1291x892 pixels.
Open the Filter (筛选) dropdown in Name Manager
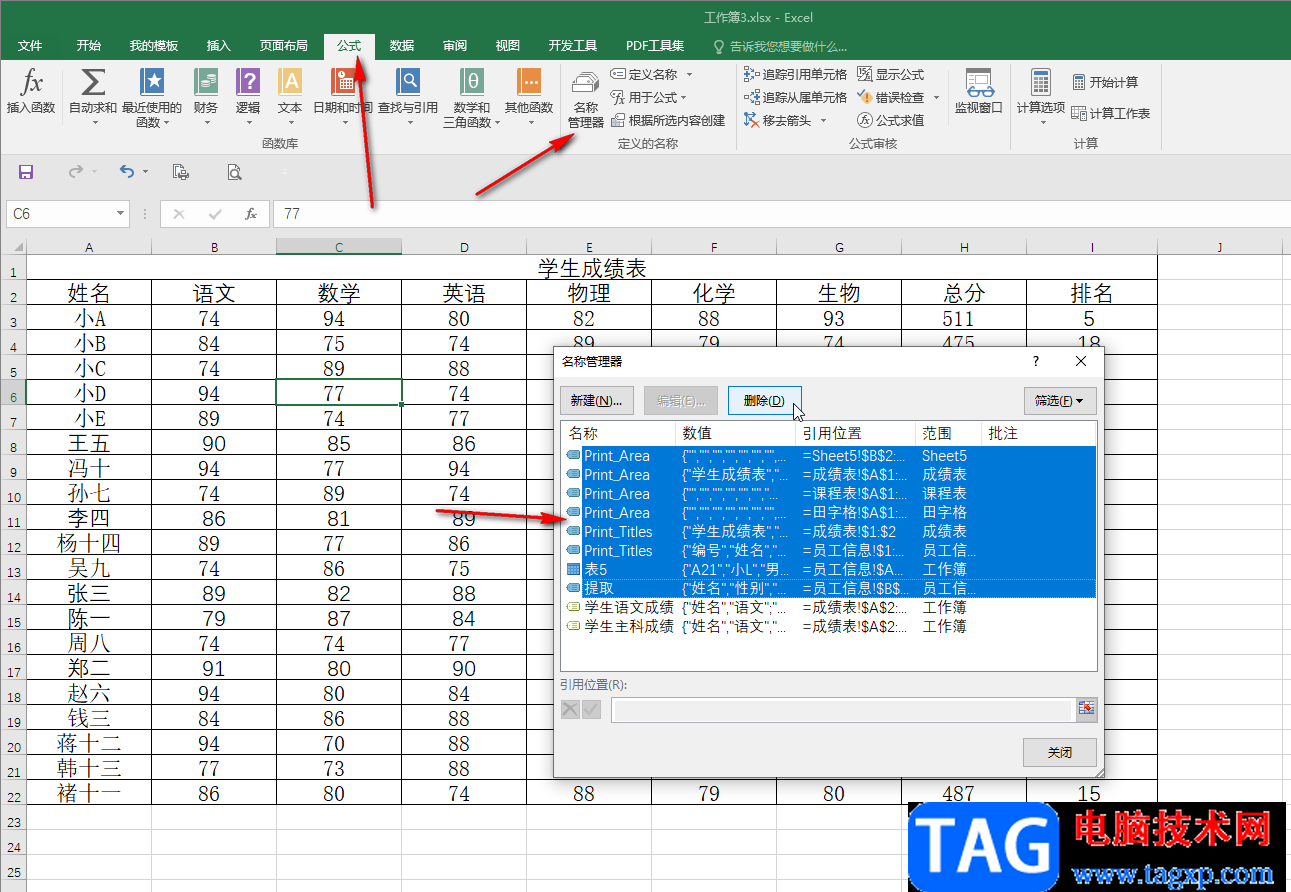point(1060,401)
